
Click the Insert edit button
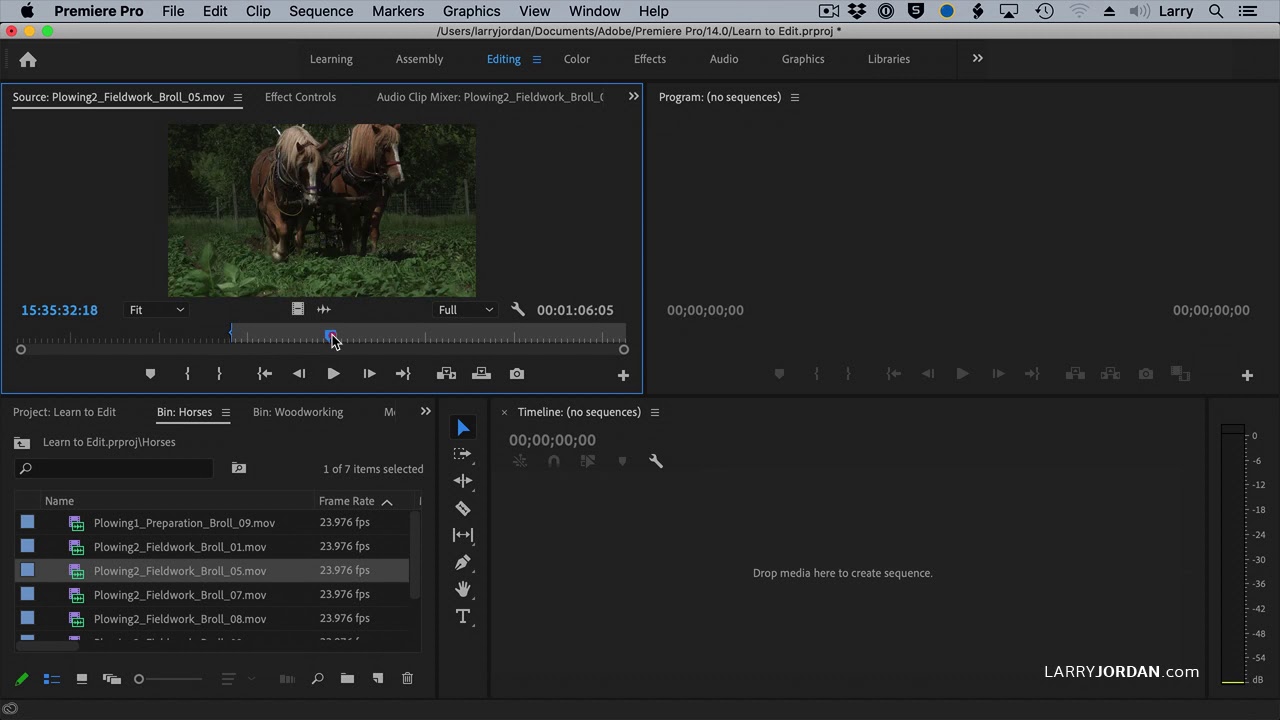447,374
